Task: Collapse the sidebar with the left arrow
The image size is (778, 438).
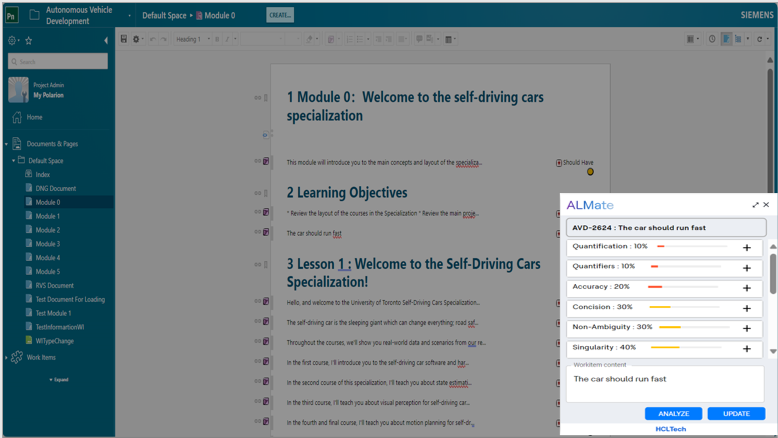Action: (106, 41)
